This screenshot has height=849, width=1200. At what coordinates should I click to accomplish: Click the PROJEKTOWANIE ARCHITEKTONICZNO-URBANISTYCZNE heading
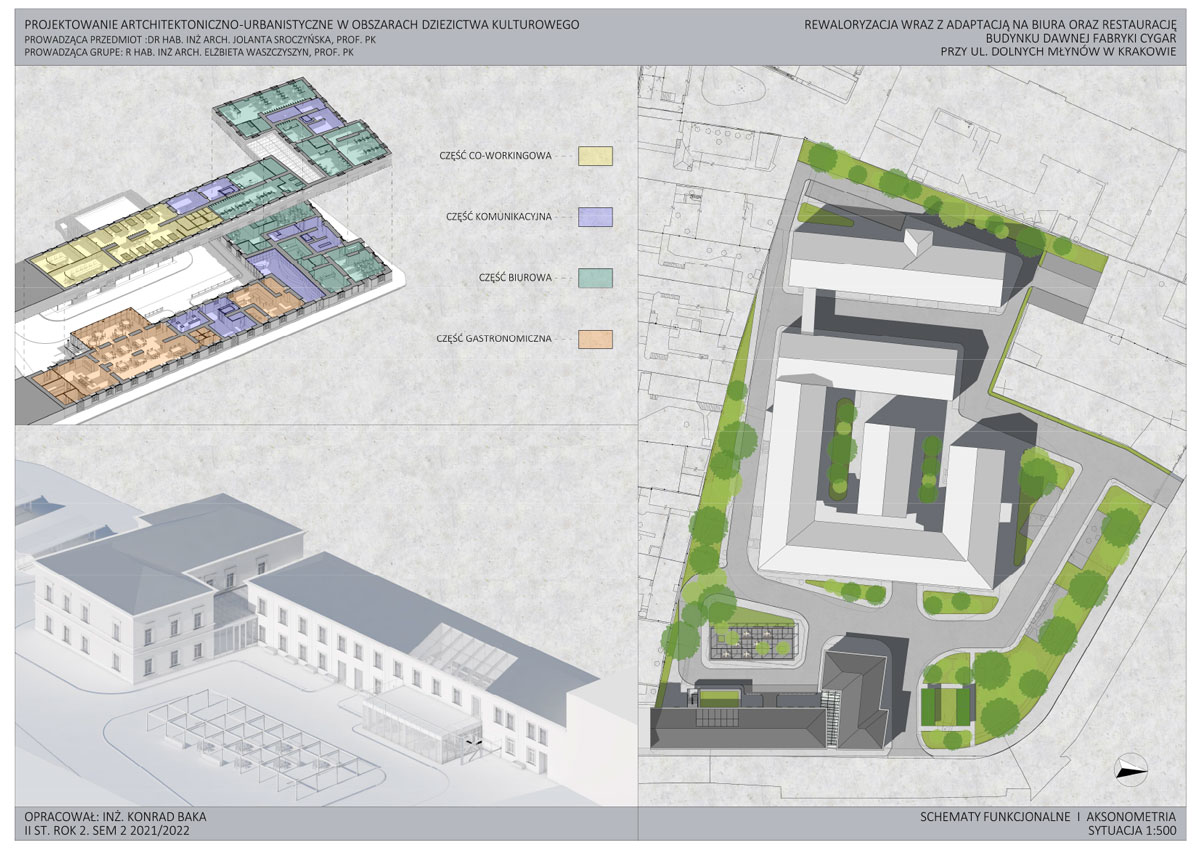coord(299,22)
